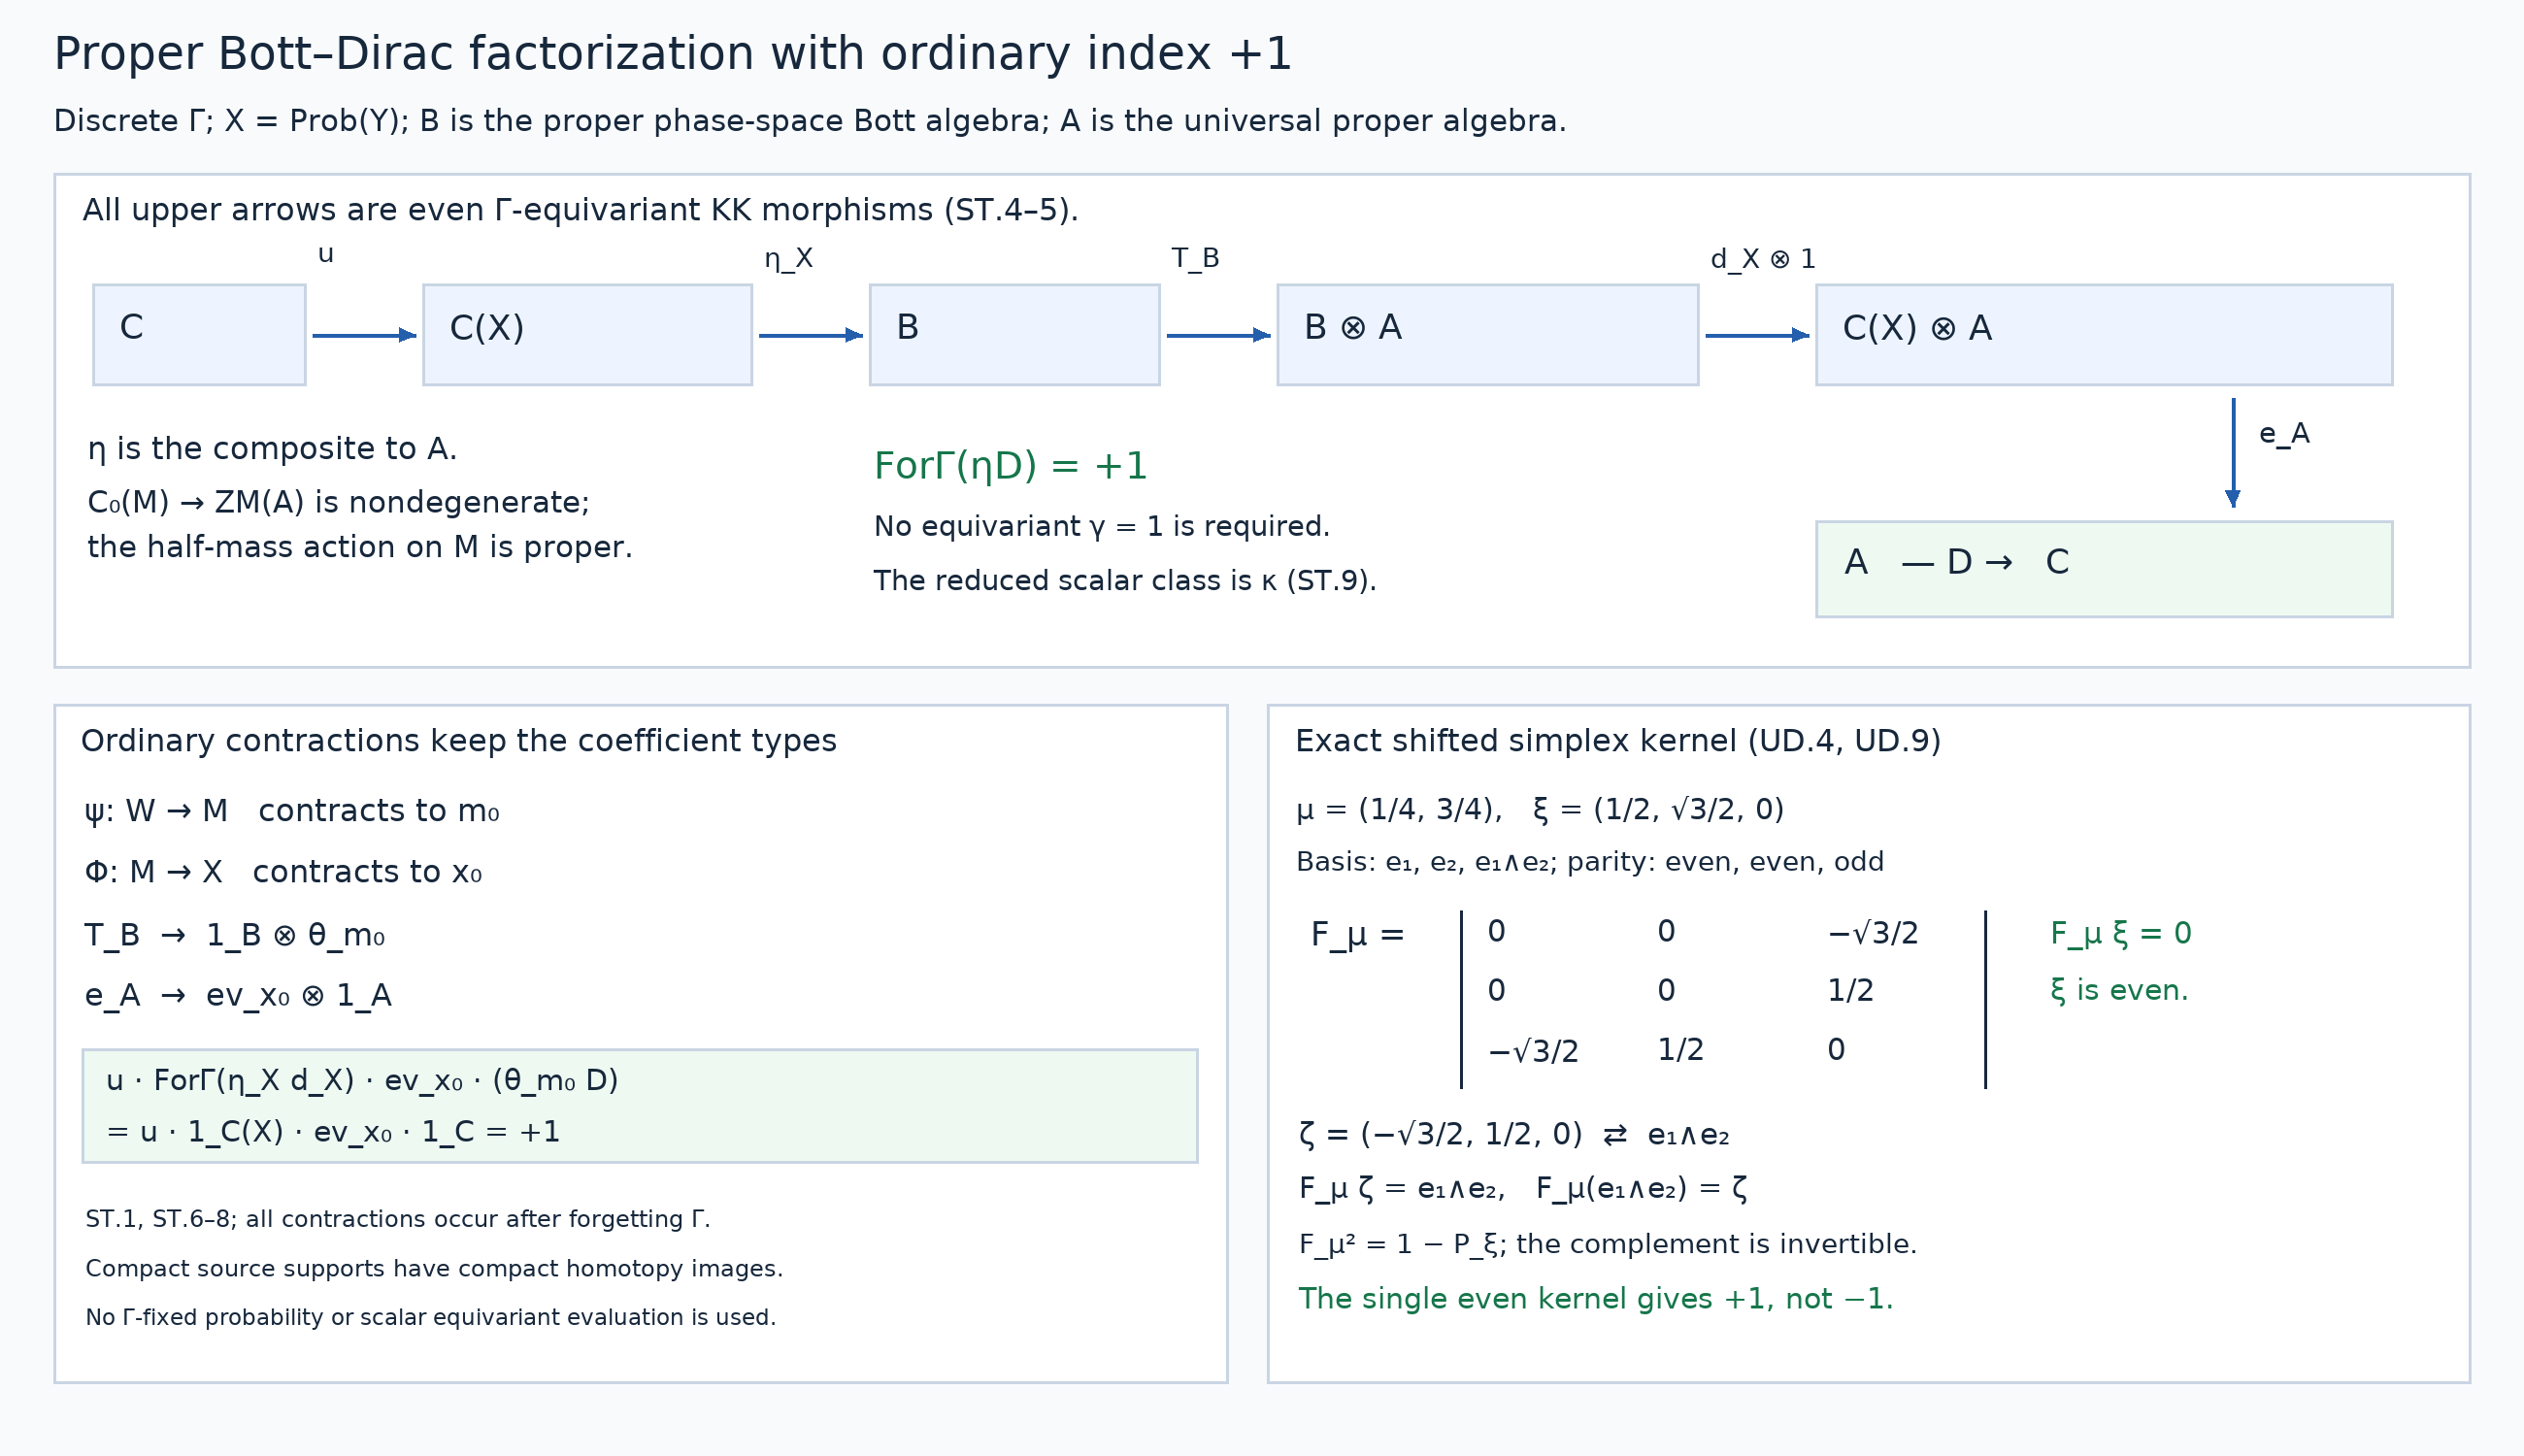The image size is (2524, 1456).
Task: Click the matrix label 'F_μ ='
Action: tap(1358, 936)
